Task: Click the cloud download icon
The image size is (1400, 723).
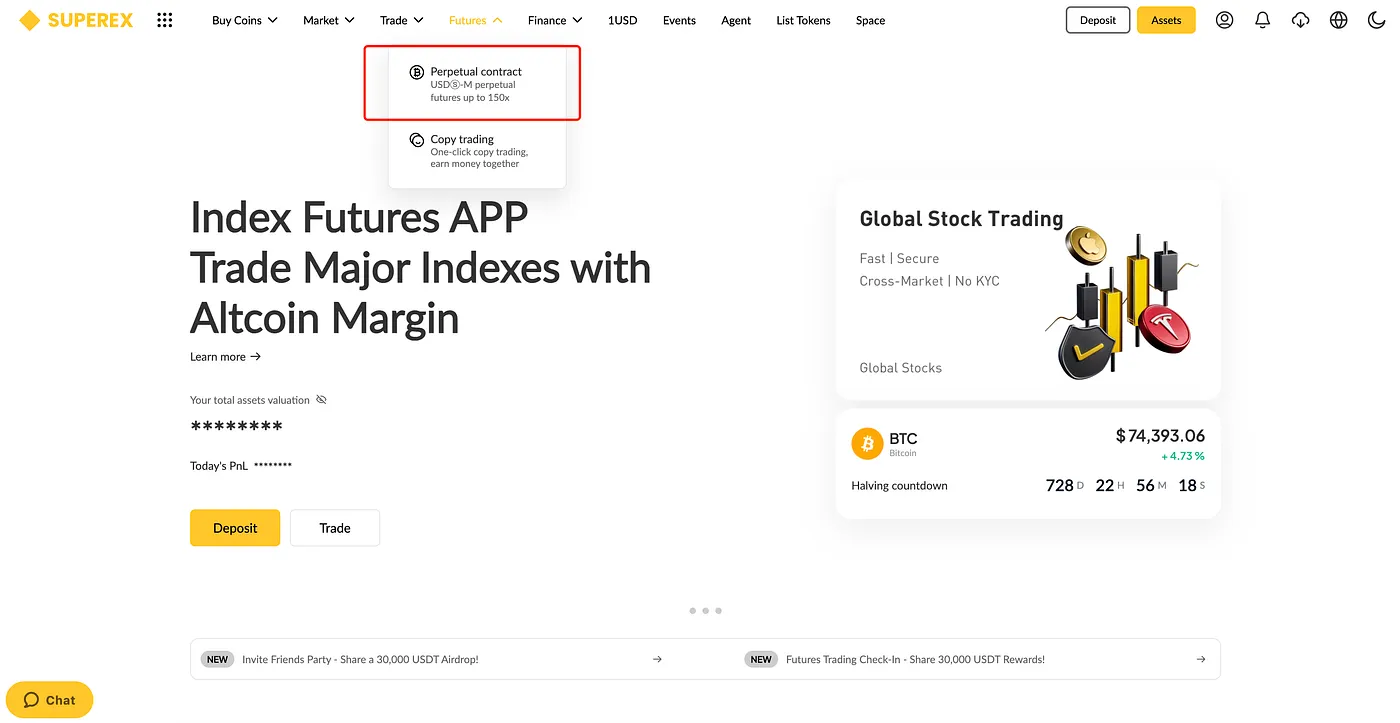Action: (x=1300, y=20)
